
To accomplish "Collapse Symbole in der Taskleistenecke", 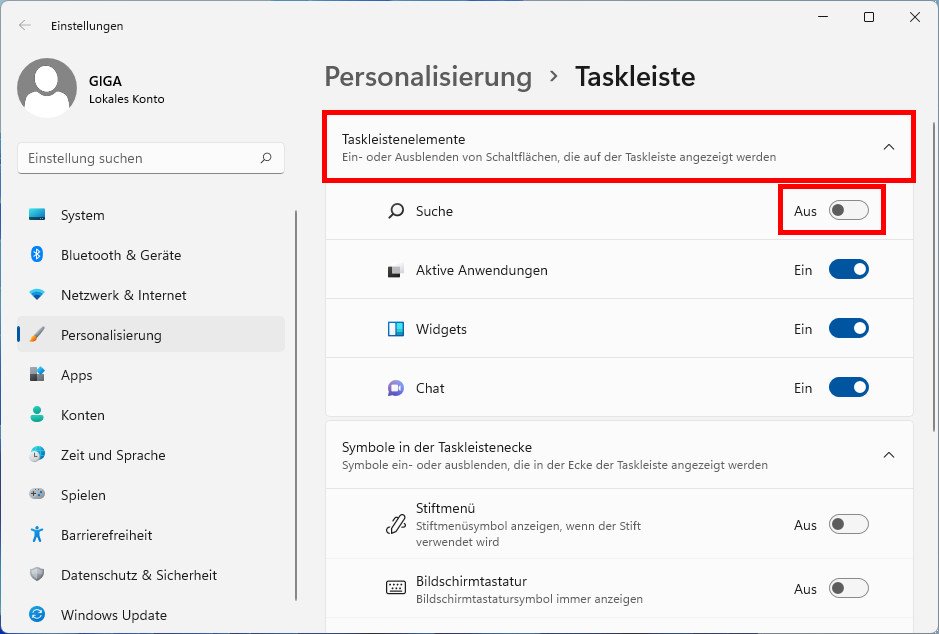I will coord(888,455).
